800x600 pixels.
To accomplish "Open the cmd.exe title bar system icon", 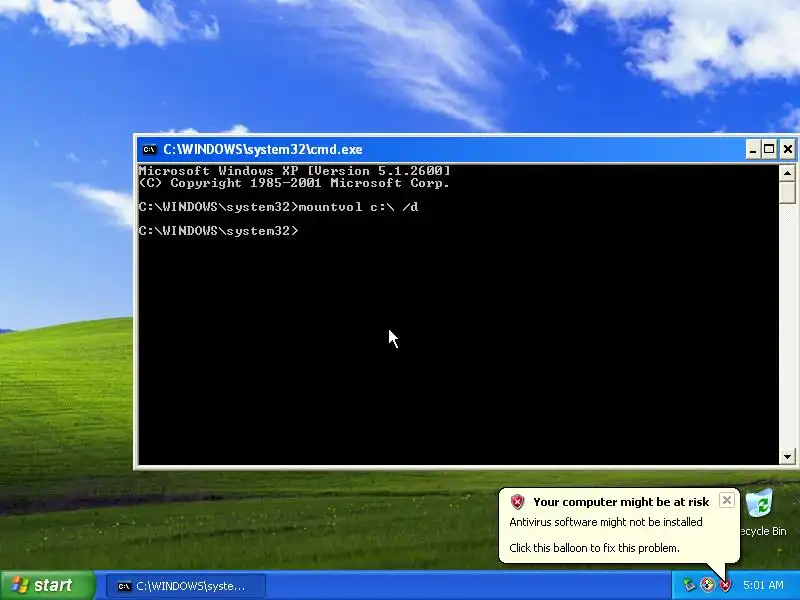I will pyautogui.click(x=149, y=149).
